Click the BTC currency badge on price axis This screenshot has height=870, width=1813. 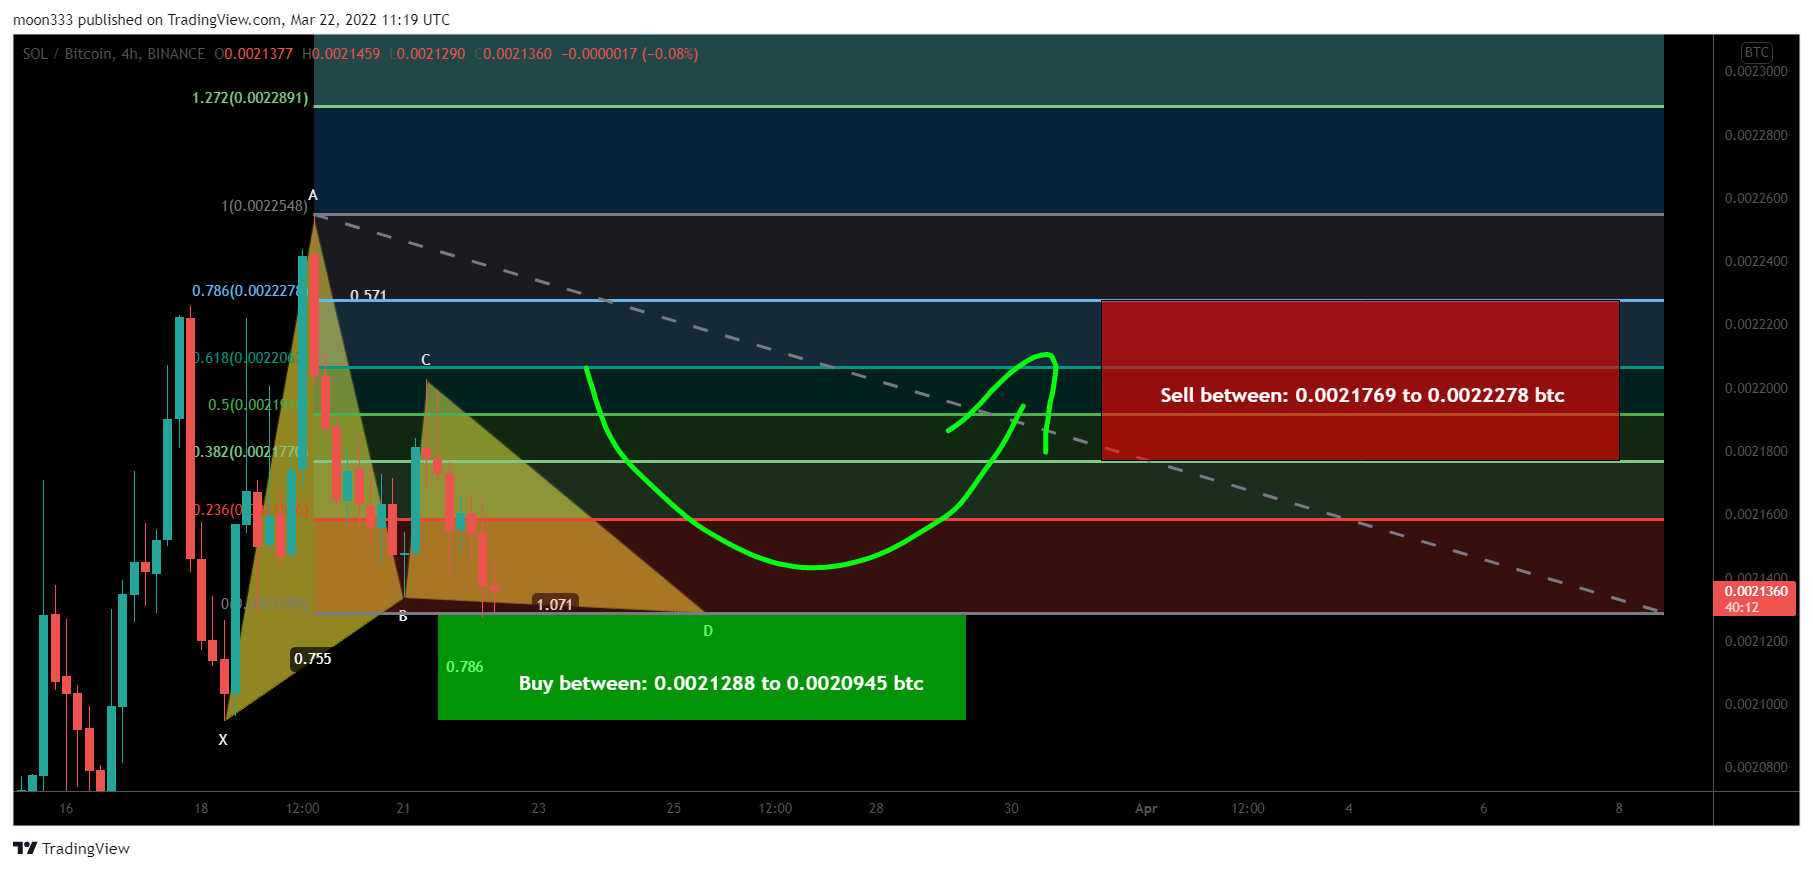click(1756, 52)
